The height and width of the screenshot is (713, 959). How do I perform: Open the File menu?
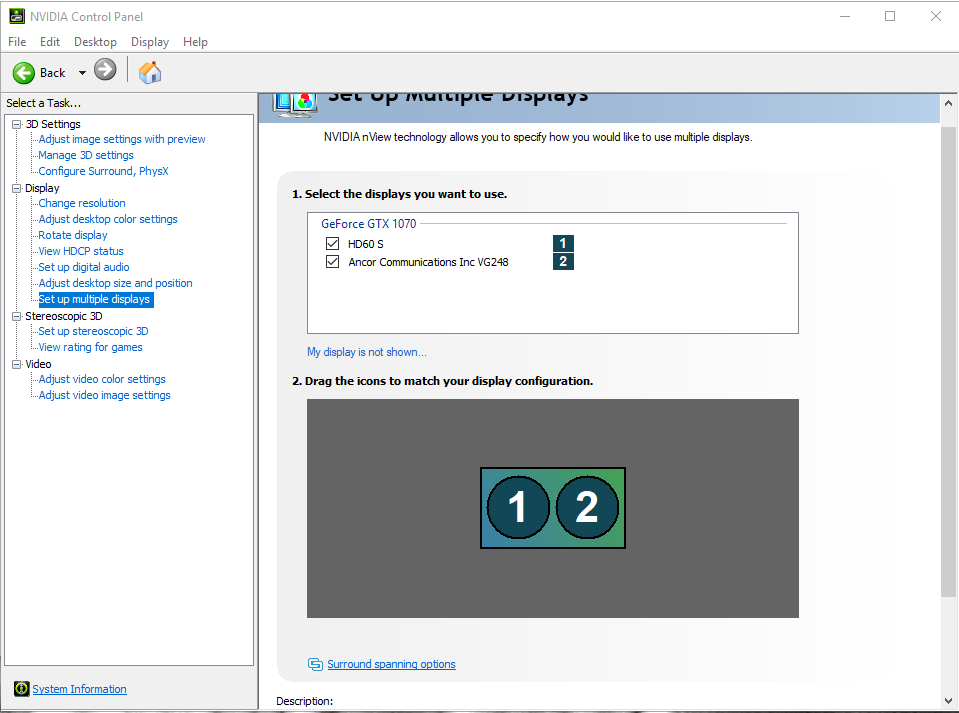pyautogui.click(x=17, y=42)
